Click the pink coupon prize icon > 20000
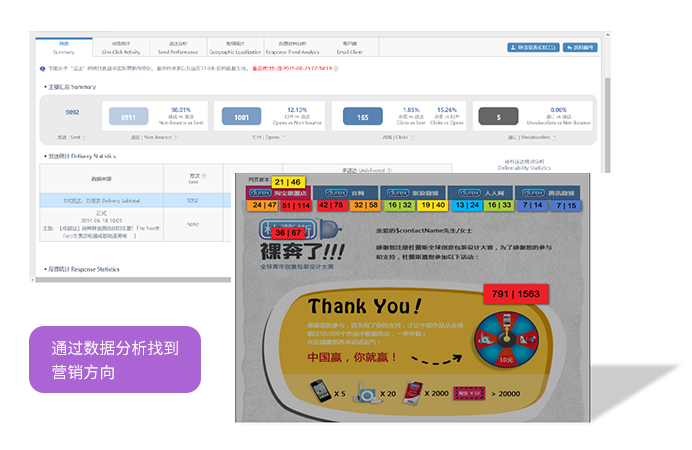Viewport: 692px width, 450px height. (469, 393)
